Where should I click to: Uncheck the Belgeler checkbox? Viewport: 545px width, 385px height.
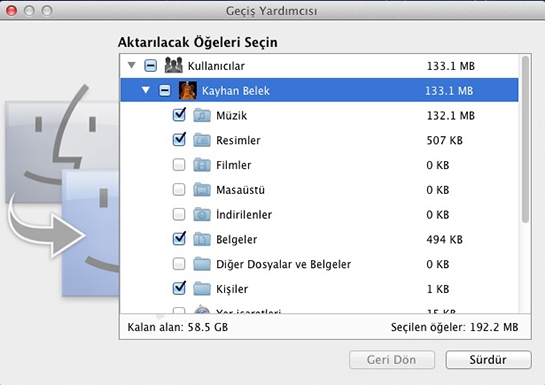point(179,239)
